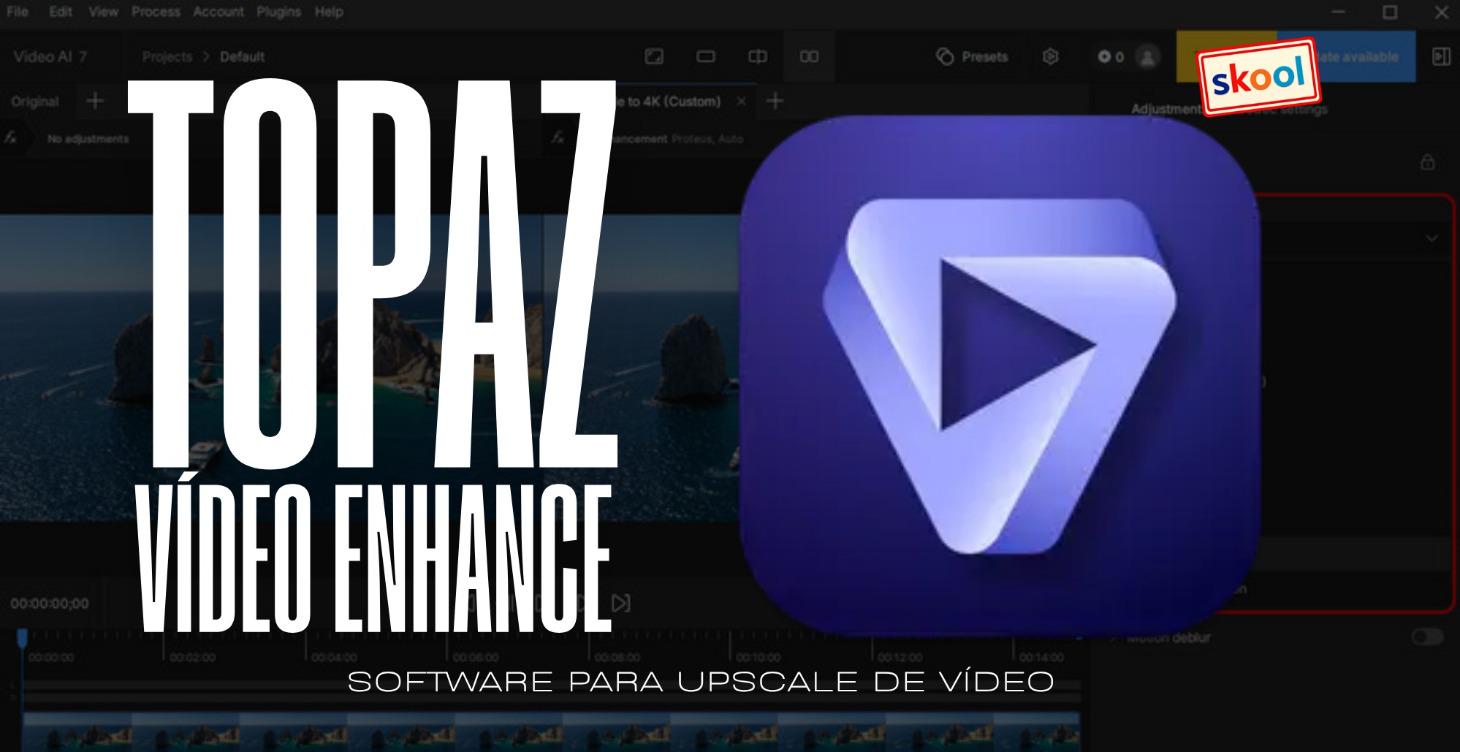Select the single rectangle view mode icon
The width and height of the screenshot is (1460, 752).
pos(705,57)
